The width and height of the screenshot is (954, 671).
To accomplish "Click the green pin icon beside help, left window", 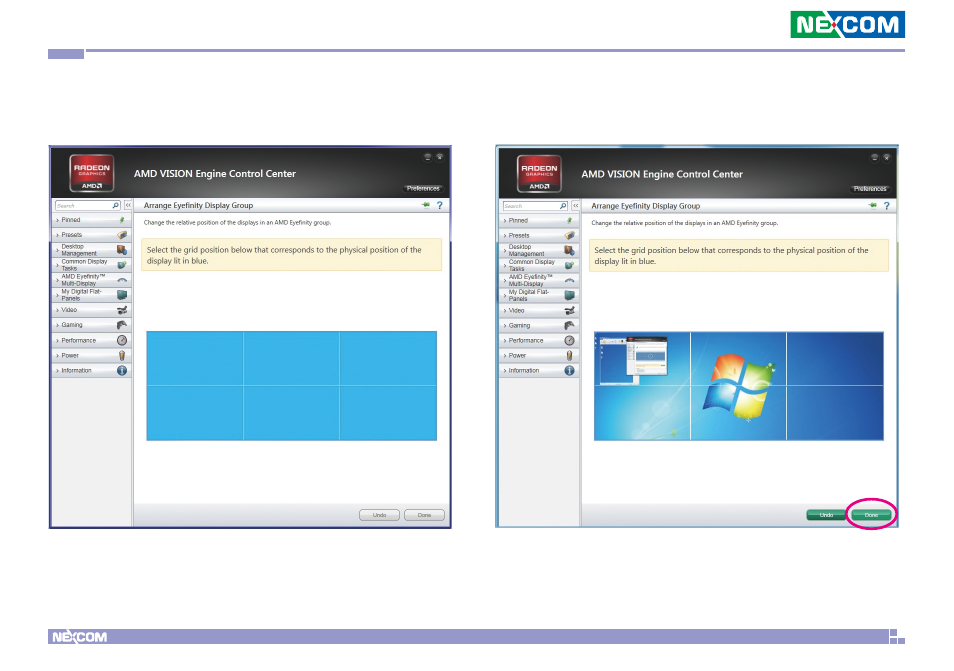I will click(x=426, y=205).
